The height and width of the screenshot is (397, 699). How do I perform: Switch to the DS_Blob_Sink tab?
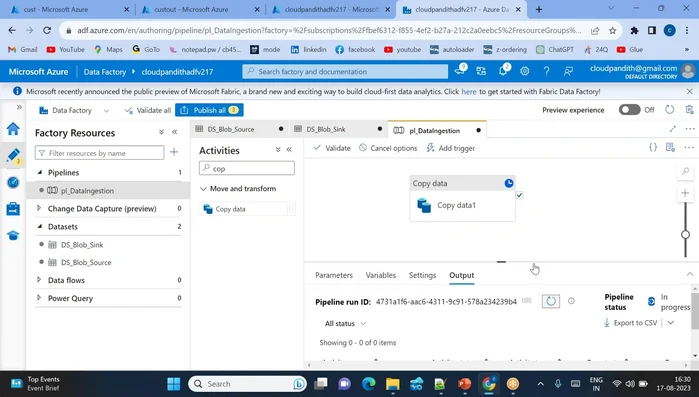(338, 129)
